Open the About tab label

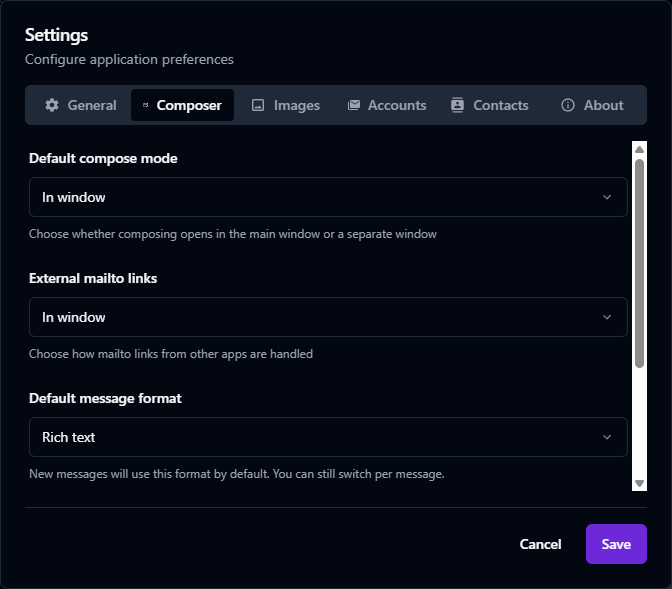(603, 105)
